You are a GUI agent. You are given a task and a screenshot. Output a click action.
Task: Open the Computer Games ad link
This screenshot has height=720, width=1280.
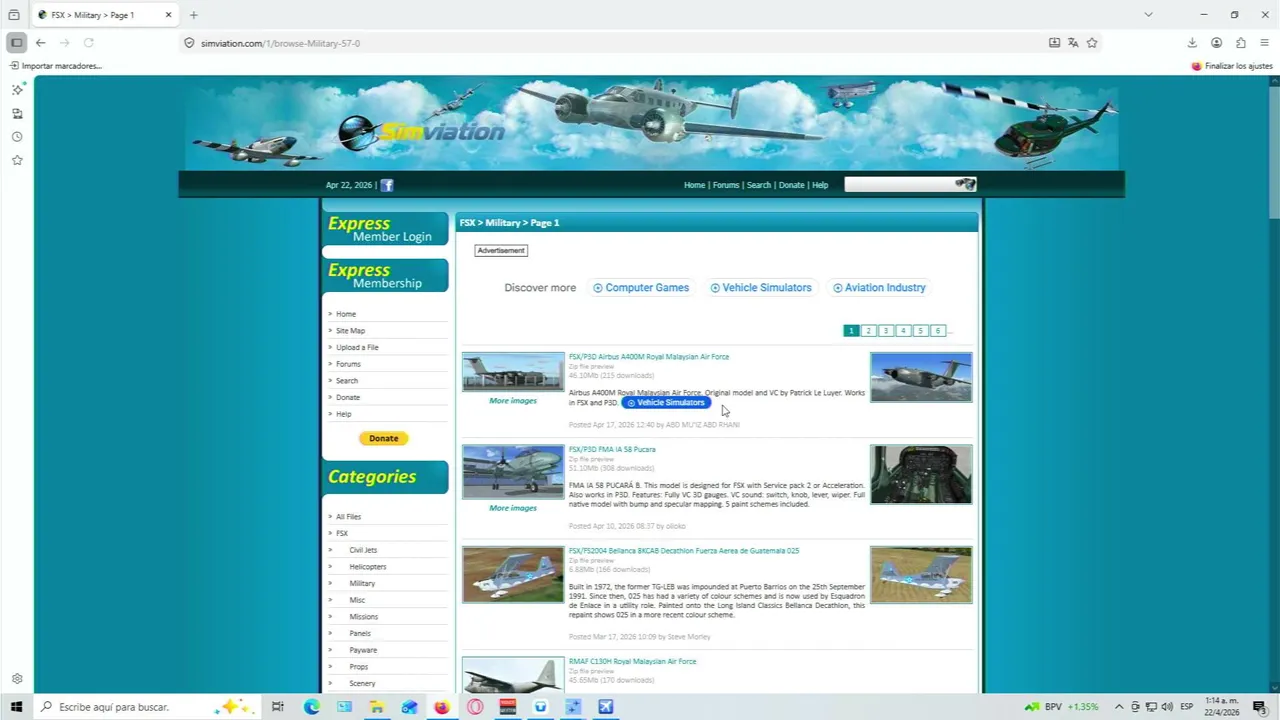(640, 288)
